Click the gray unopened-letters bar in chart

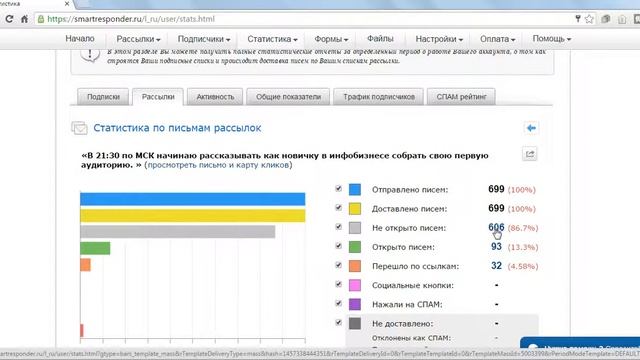coord(178,231)
